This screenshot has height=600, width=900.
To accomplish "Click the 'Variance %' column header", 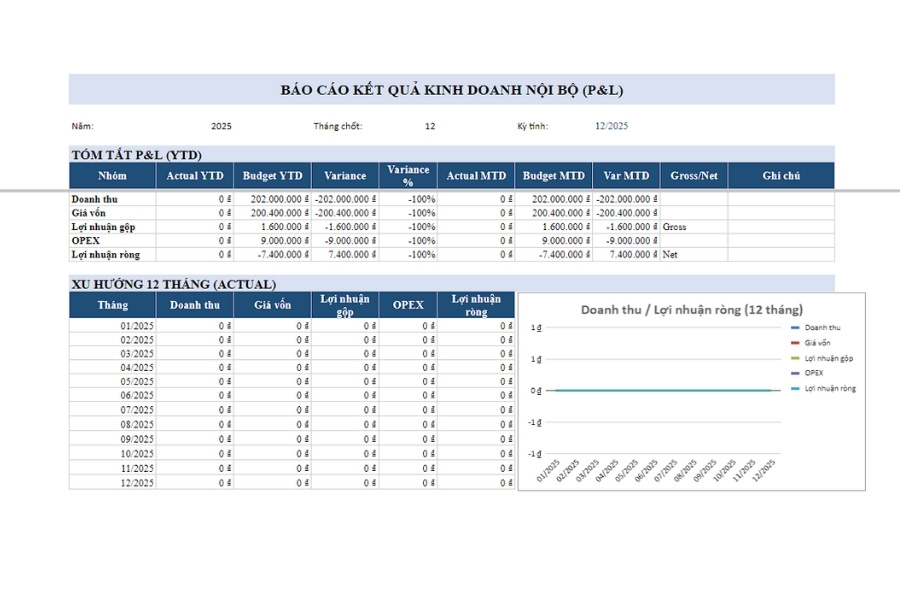I will click(408, 176).
